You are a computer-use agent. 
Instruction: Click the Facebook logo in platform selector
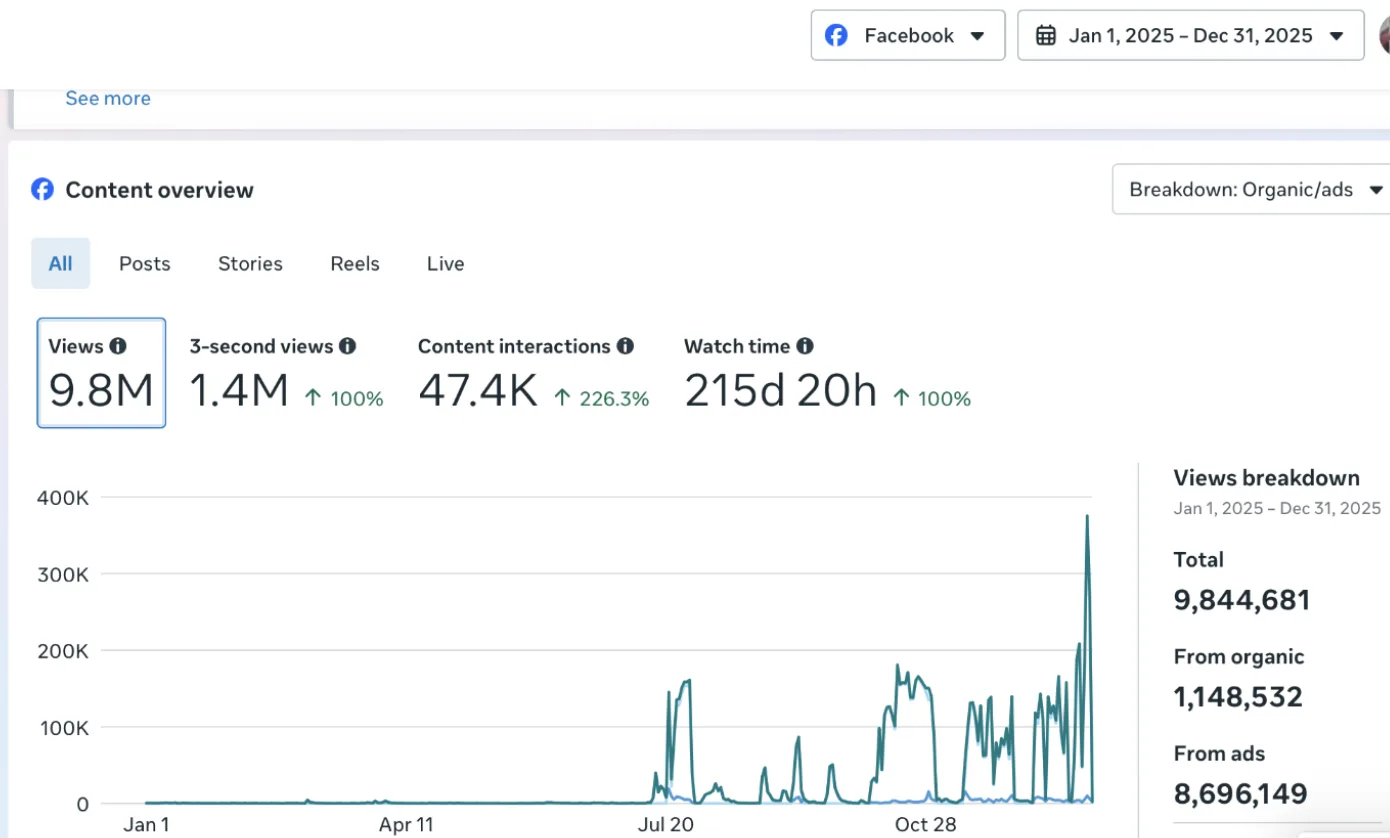tap(836, 36)
